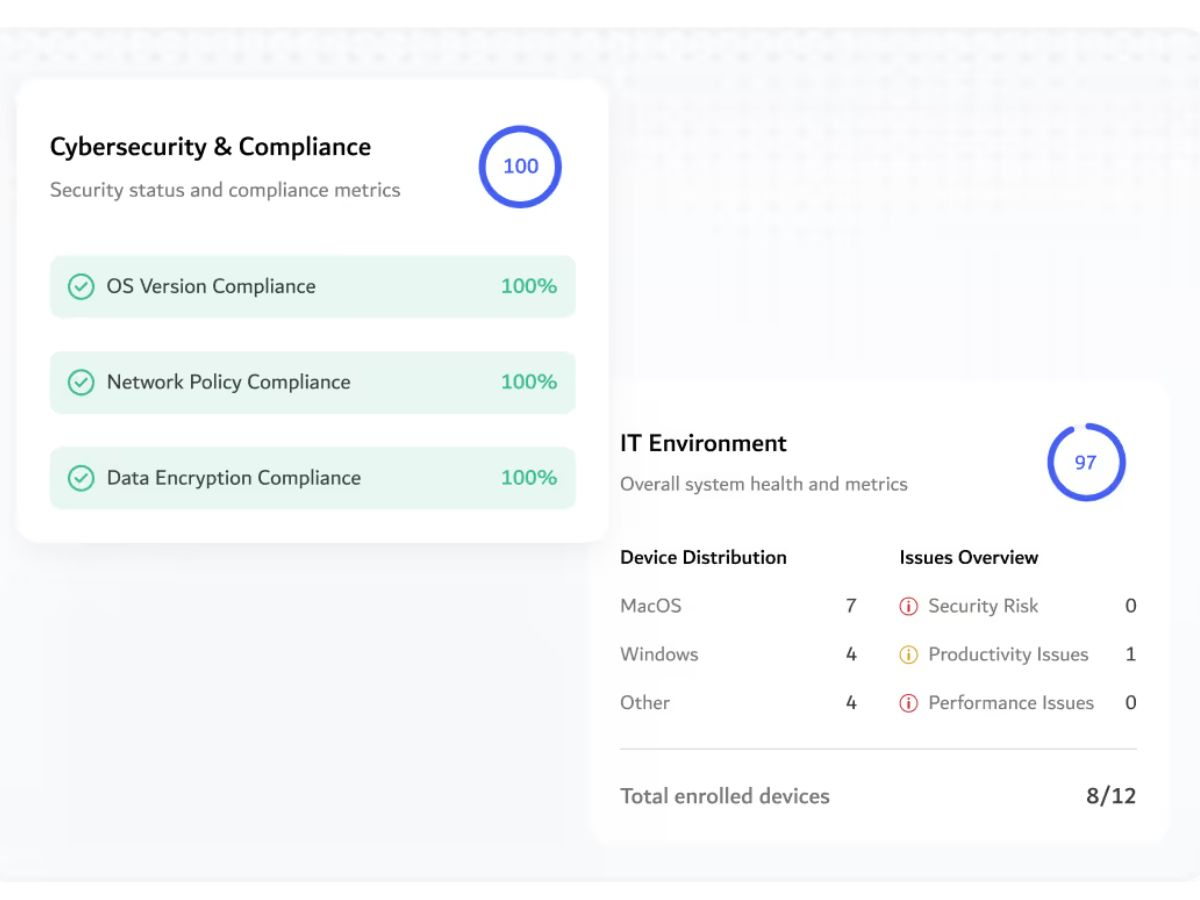Image resolution: width=1200 pixels, height=900 pixels.
Task: Click the IT Environment score ring showing 97
Action: click(1086, 462)
